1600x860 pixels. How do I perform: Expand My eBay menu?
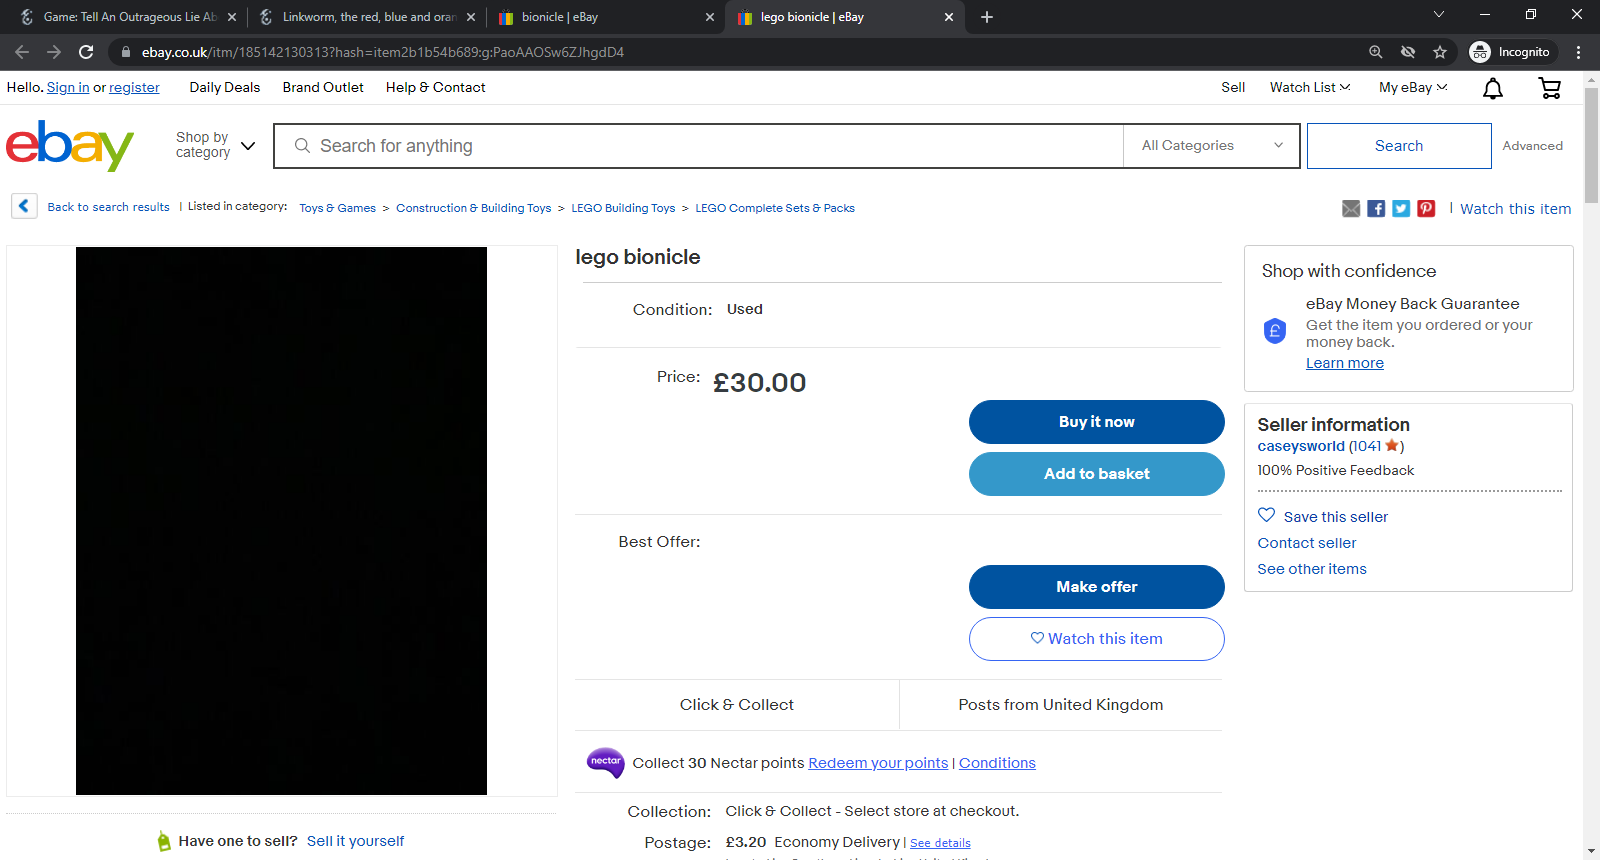(1413, 88)
